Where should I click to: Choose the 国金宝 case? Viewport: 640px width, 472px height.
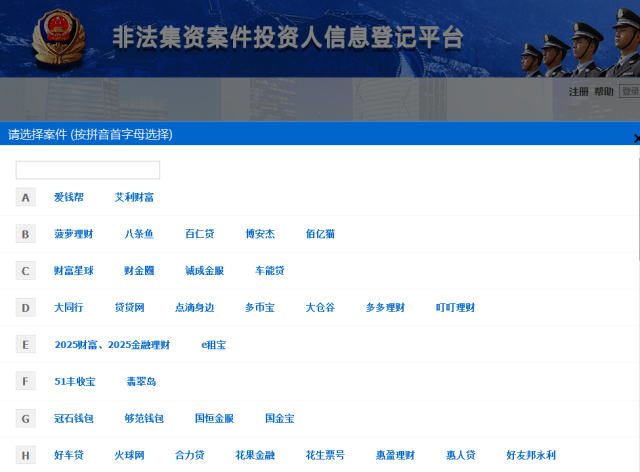[280, 419]
